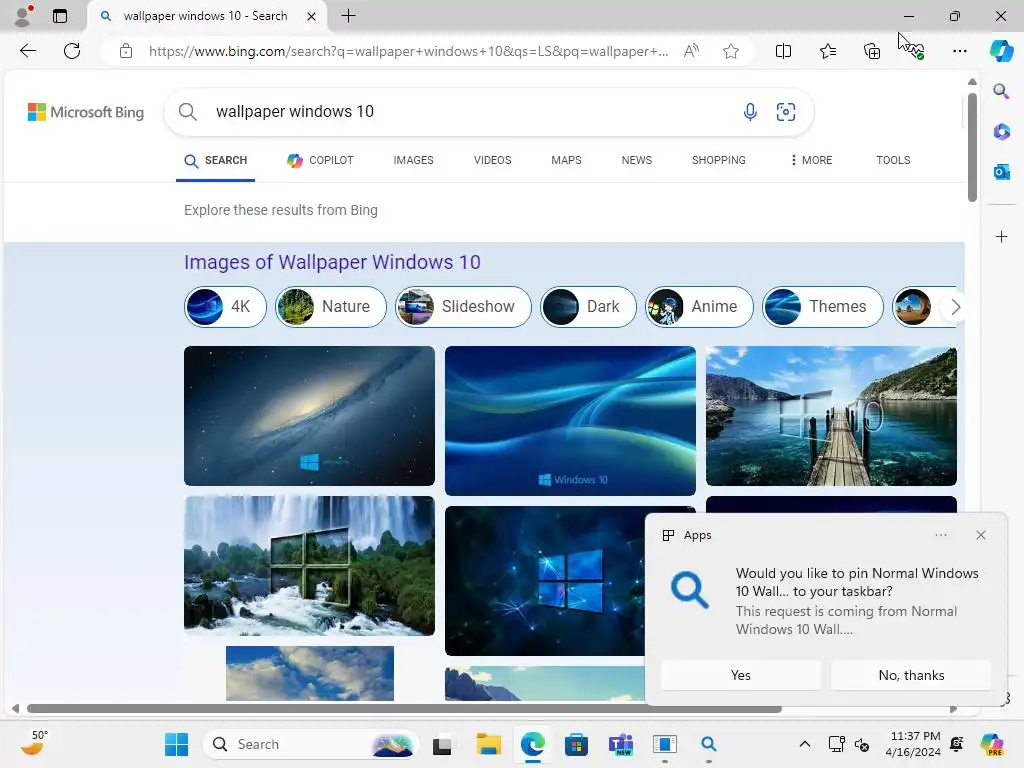Add this page to favorites star
This screenshot has height=768, width=1024.
[x=731, y=51]
